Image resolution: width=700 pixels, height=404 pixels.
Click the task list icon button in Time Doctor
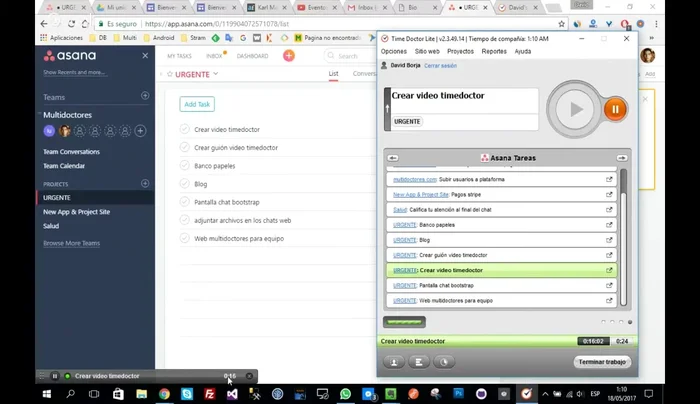tap(419, 362)
